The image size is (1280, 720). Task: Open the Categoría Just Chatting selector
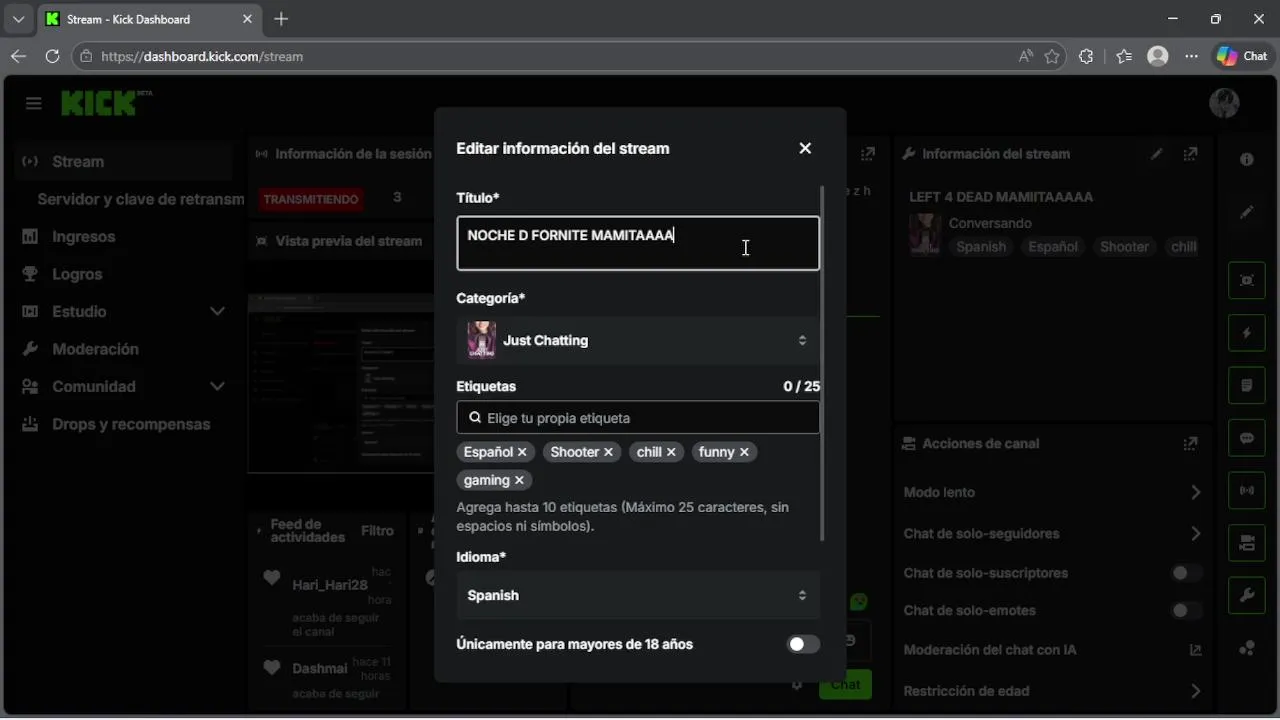click(638, 340)
